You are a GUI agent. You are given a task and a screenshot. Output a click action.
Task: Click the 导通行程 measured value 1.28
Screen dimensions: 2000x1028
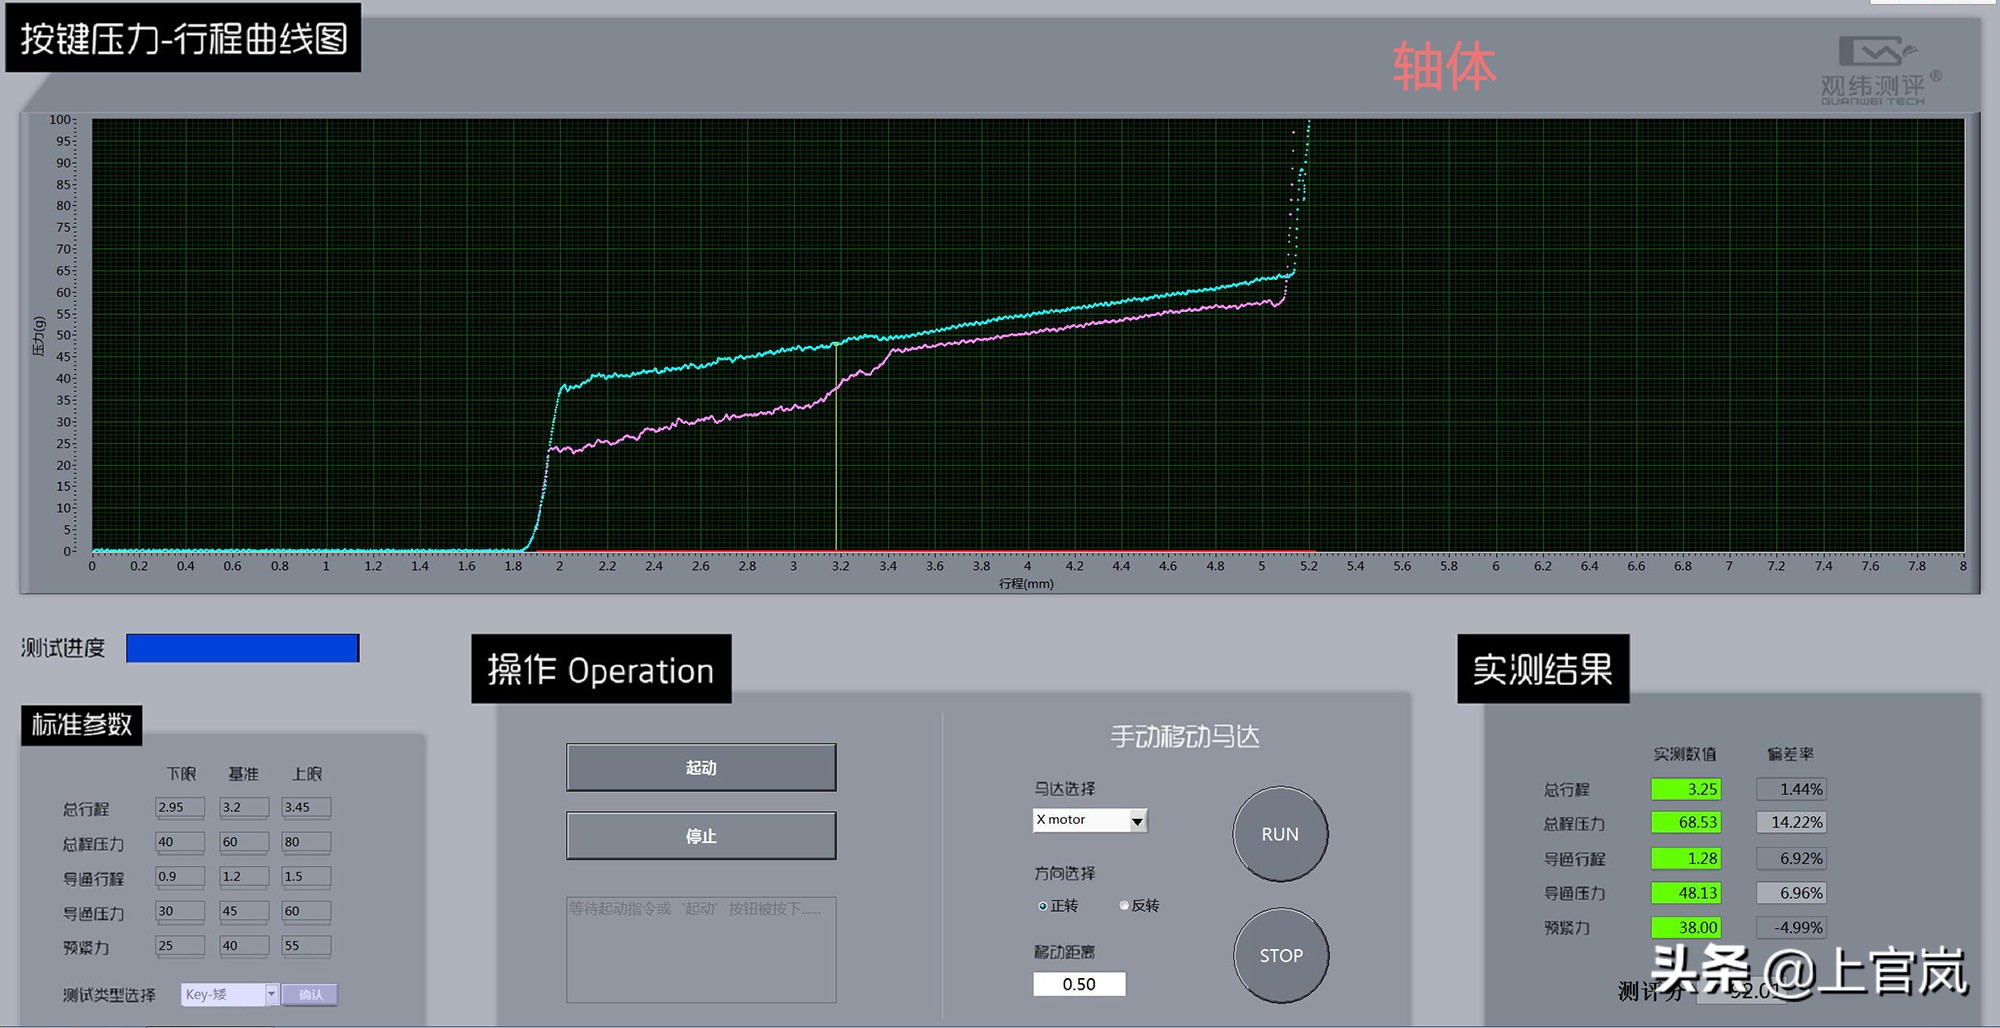coord(1686,858)
